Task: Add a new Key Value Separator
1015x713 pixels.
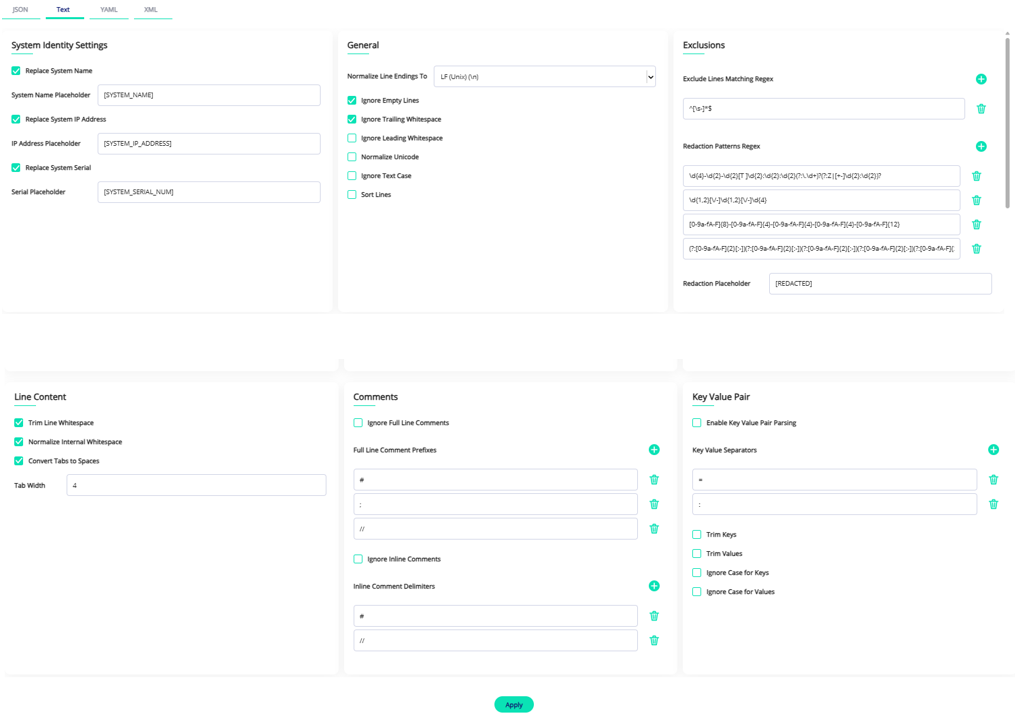Action: [x=993, y=450]
